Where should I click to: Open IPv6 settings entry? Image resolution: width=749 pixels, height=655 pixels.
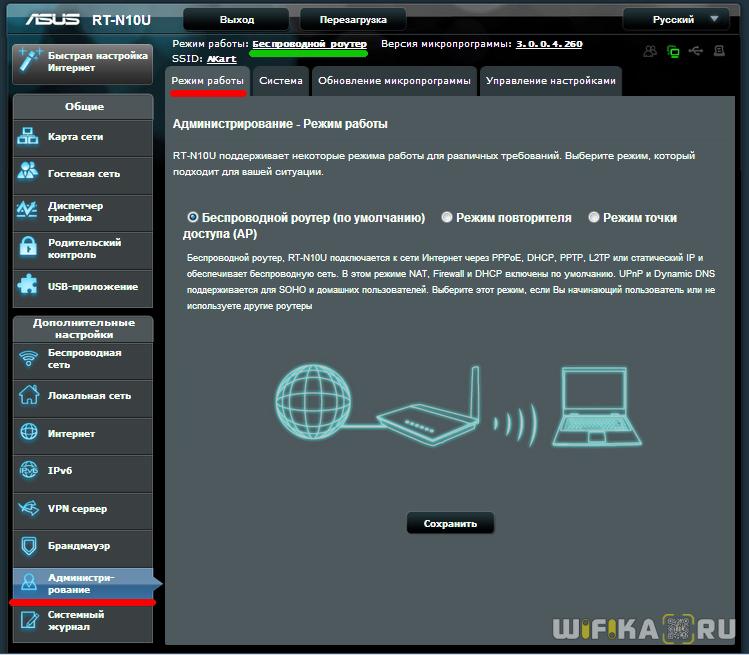pos(83,471)
